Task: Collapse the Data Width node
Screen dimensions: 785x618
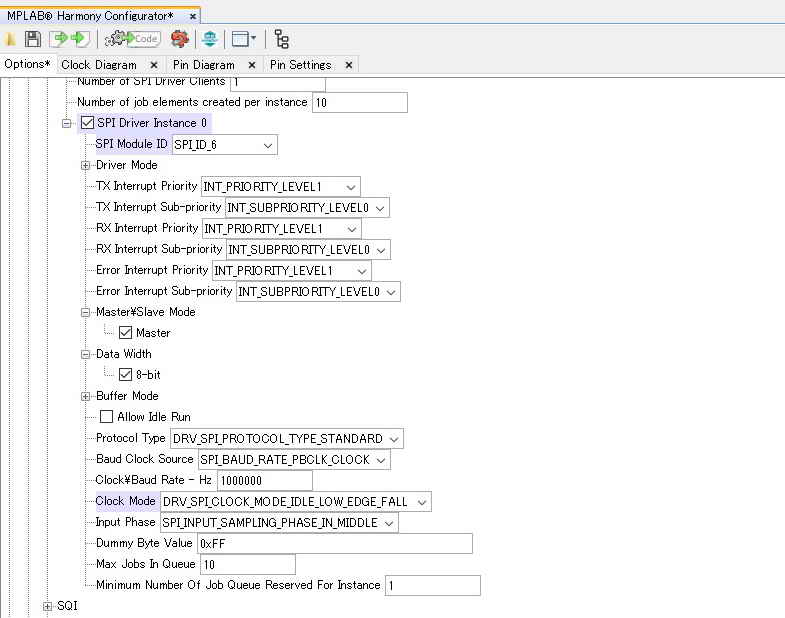Action: pyautogui.click(x=86, y=355)
